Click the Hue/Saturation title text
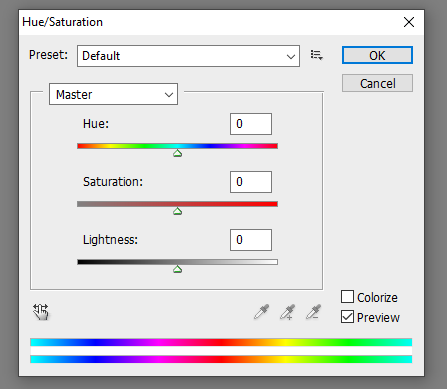Viewport: 447px width, 389px height. pyautogui.click(x=62, y=22)
